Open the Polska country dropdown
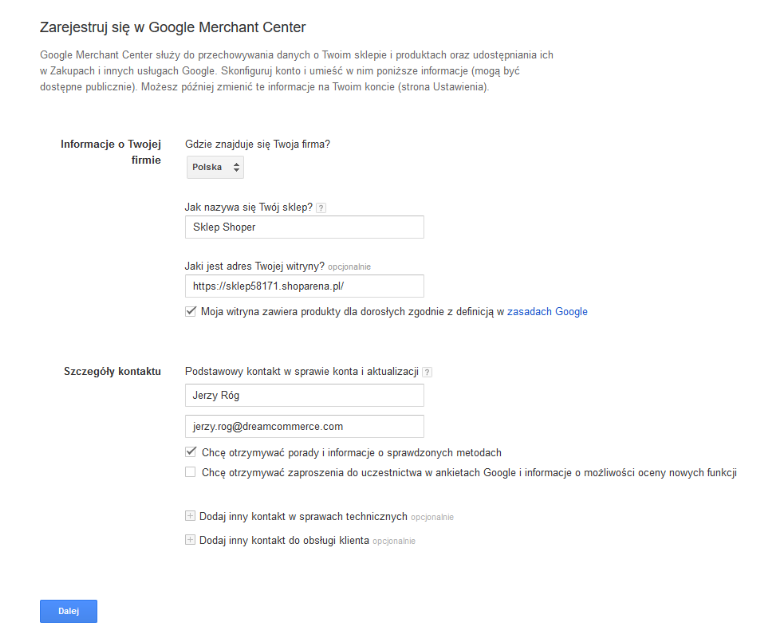This screenshot has height=643, width=761. [x=215, y=167]
